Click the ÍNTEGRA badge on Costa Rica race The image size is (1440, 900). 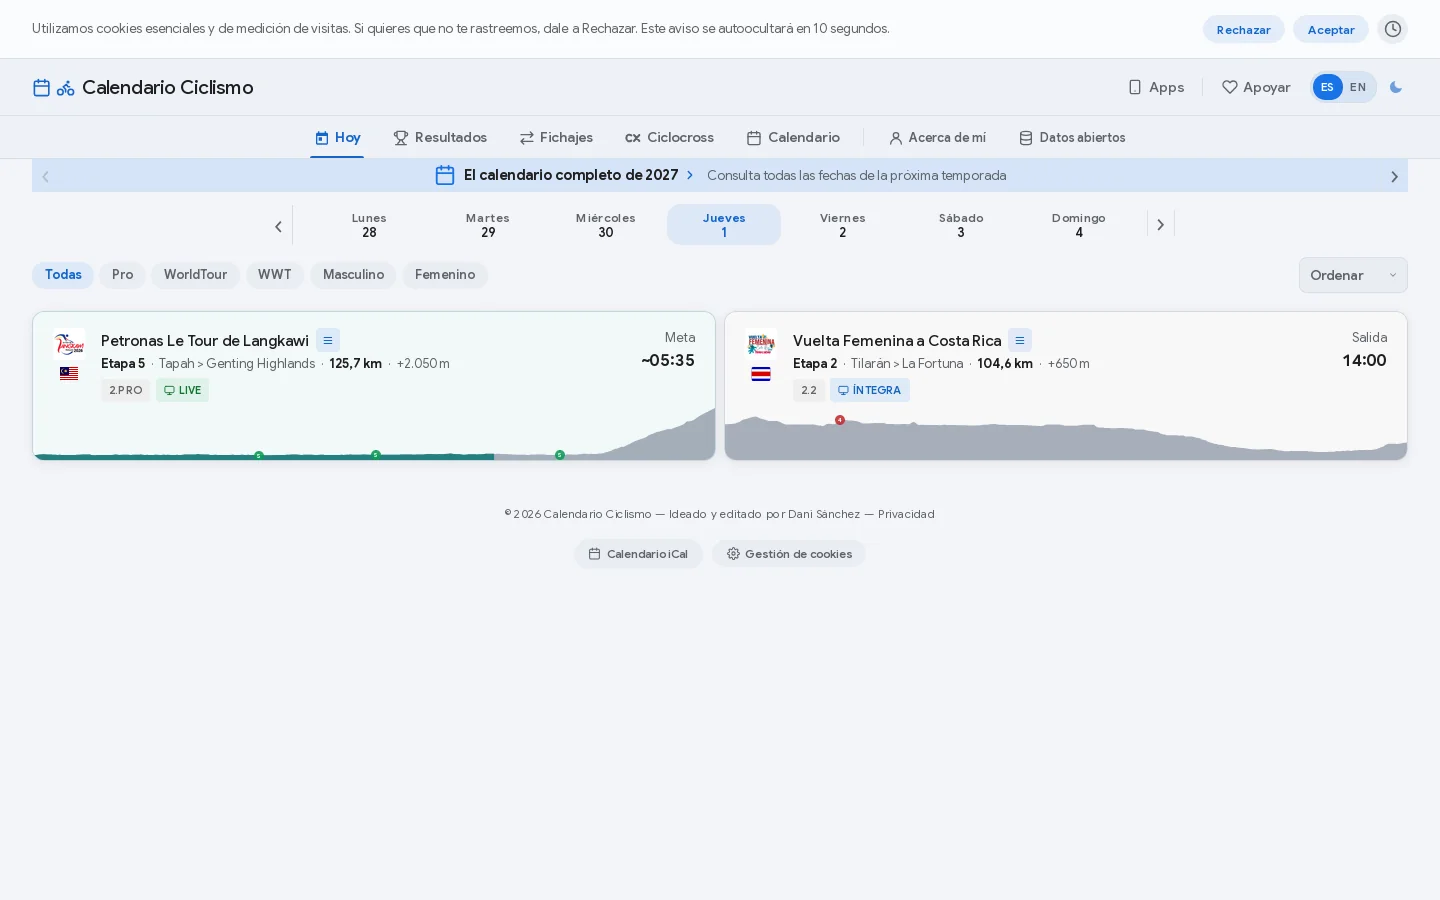click(869, 390)
